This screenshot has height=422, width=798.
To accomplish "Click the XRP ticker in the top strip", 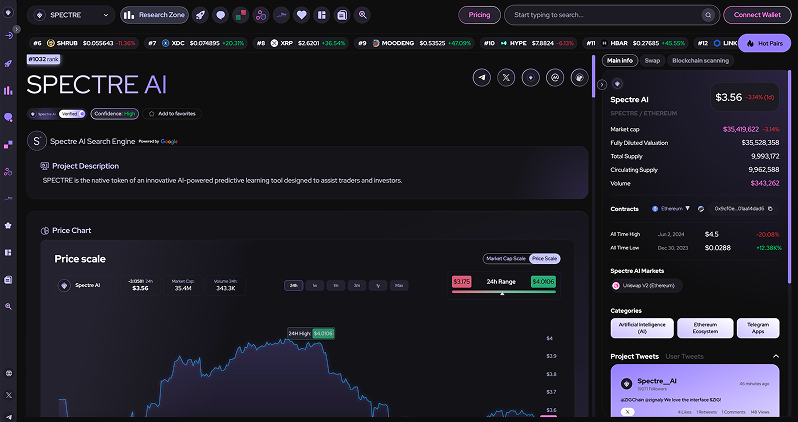I will (x=301, y=43).
